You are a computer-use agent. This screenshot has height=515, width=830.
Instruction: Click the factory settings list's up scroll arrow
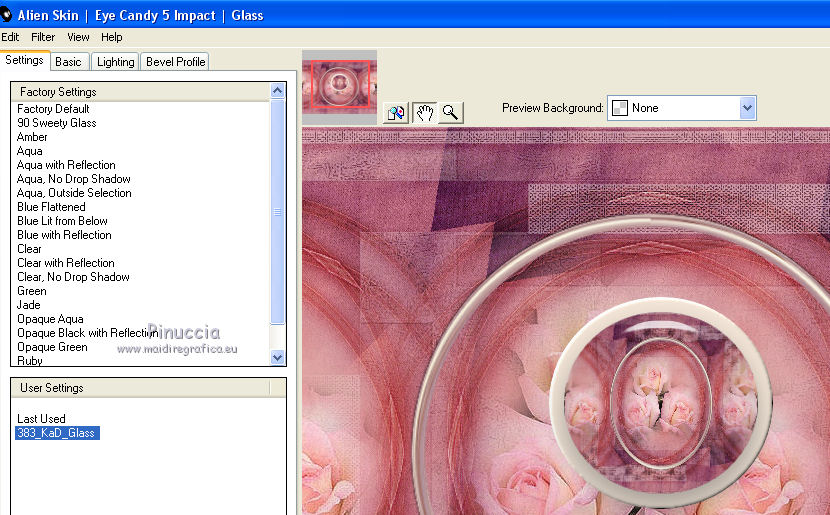(277, 91)
